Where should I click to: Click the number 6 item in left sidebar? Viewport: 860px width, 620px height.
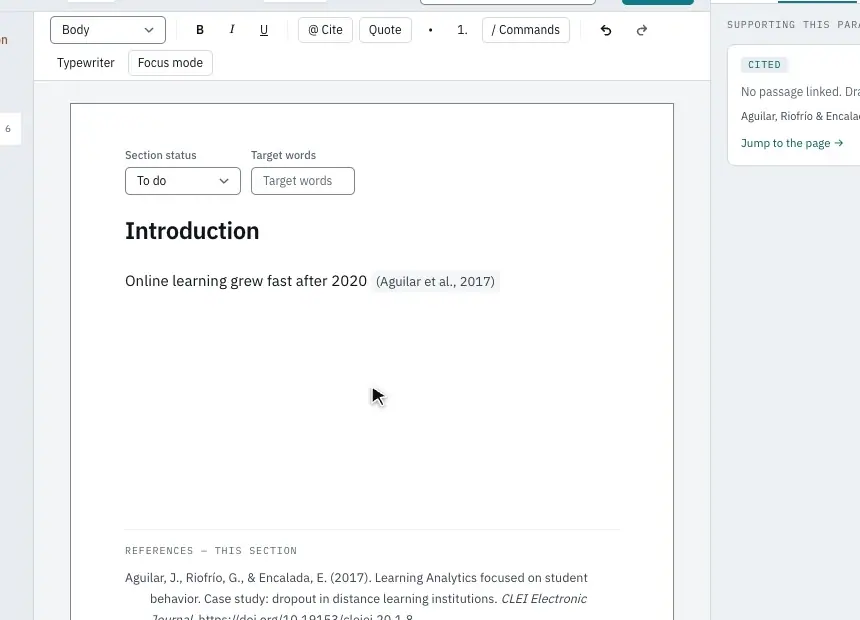coord(8,129)
